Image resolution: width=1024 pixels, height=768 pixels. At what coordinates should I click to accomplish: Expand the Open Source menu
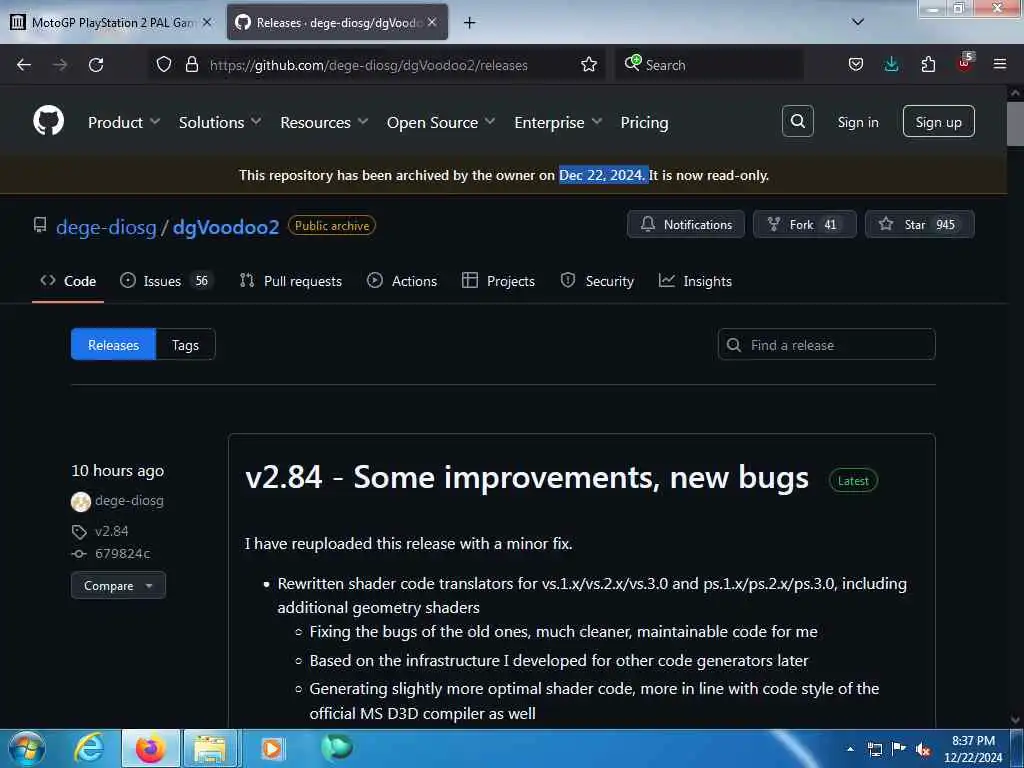pyautogui.click(x=441, y=122)
